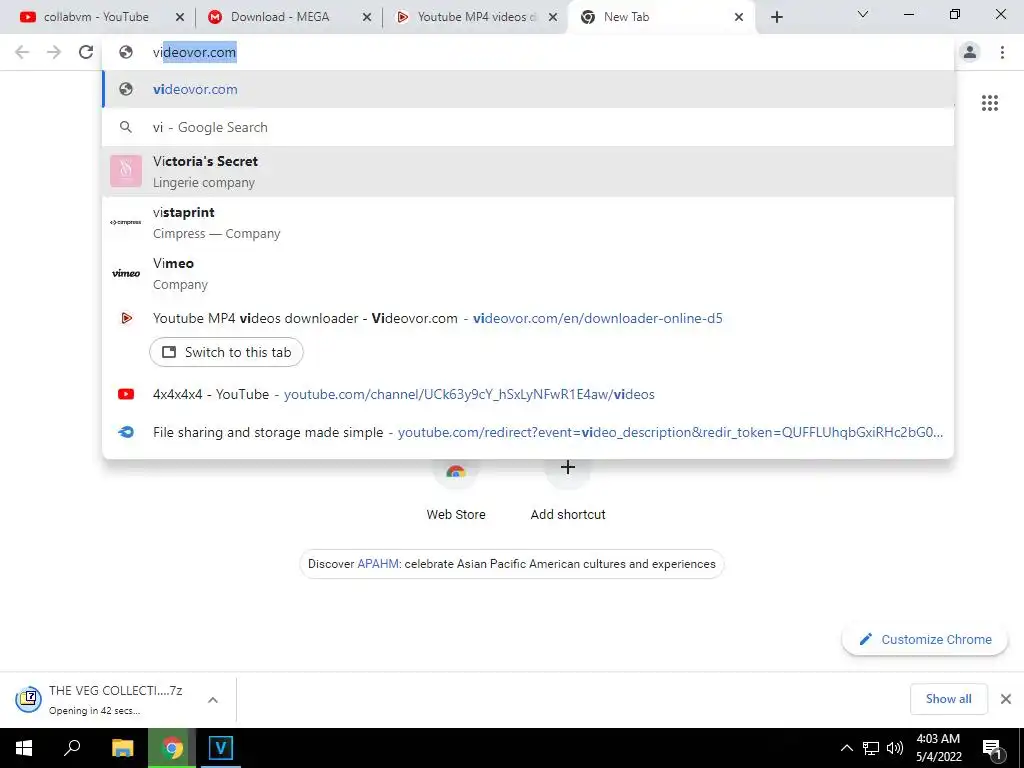
Task: Expand the download item options chevron
Action: point(213,699)
